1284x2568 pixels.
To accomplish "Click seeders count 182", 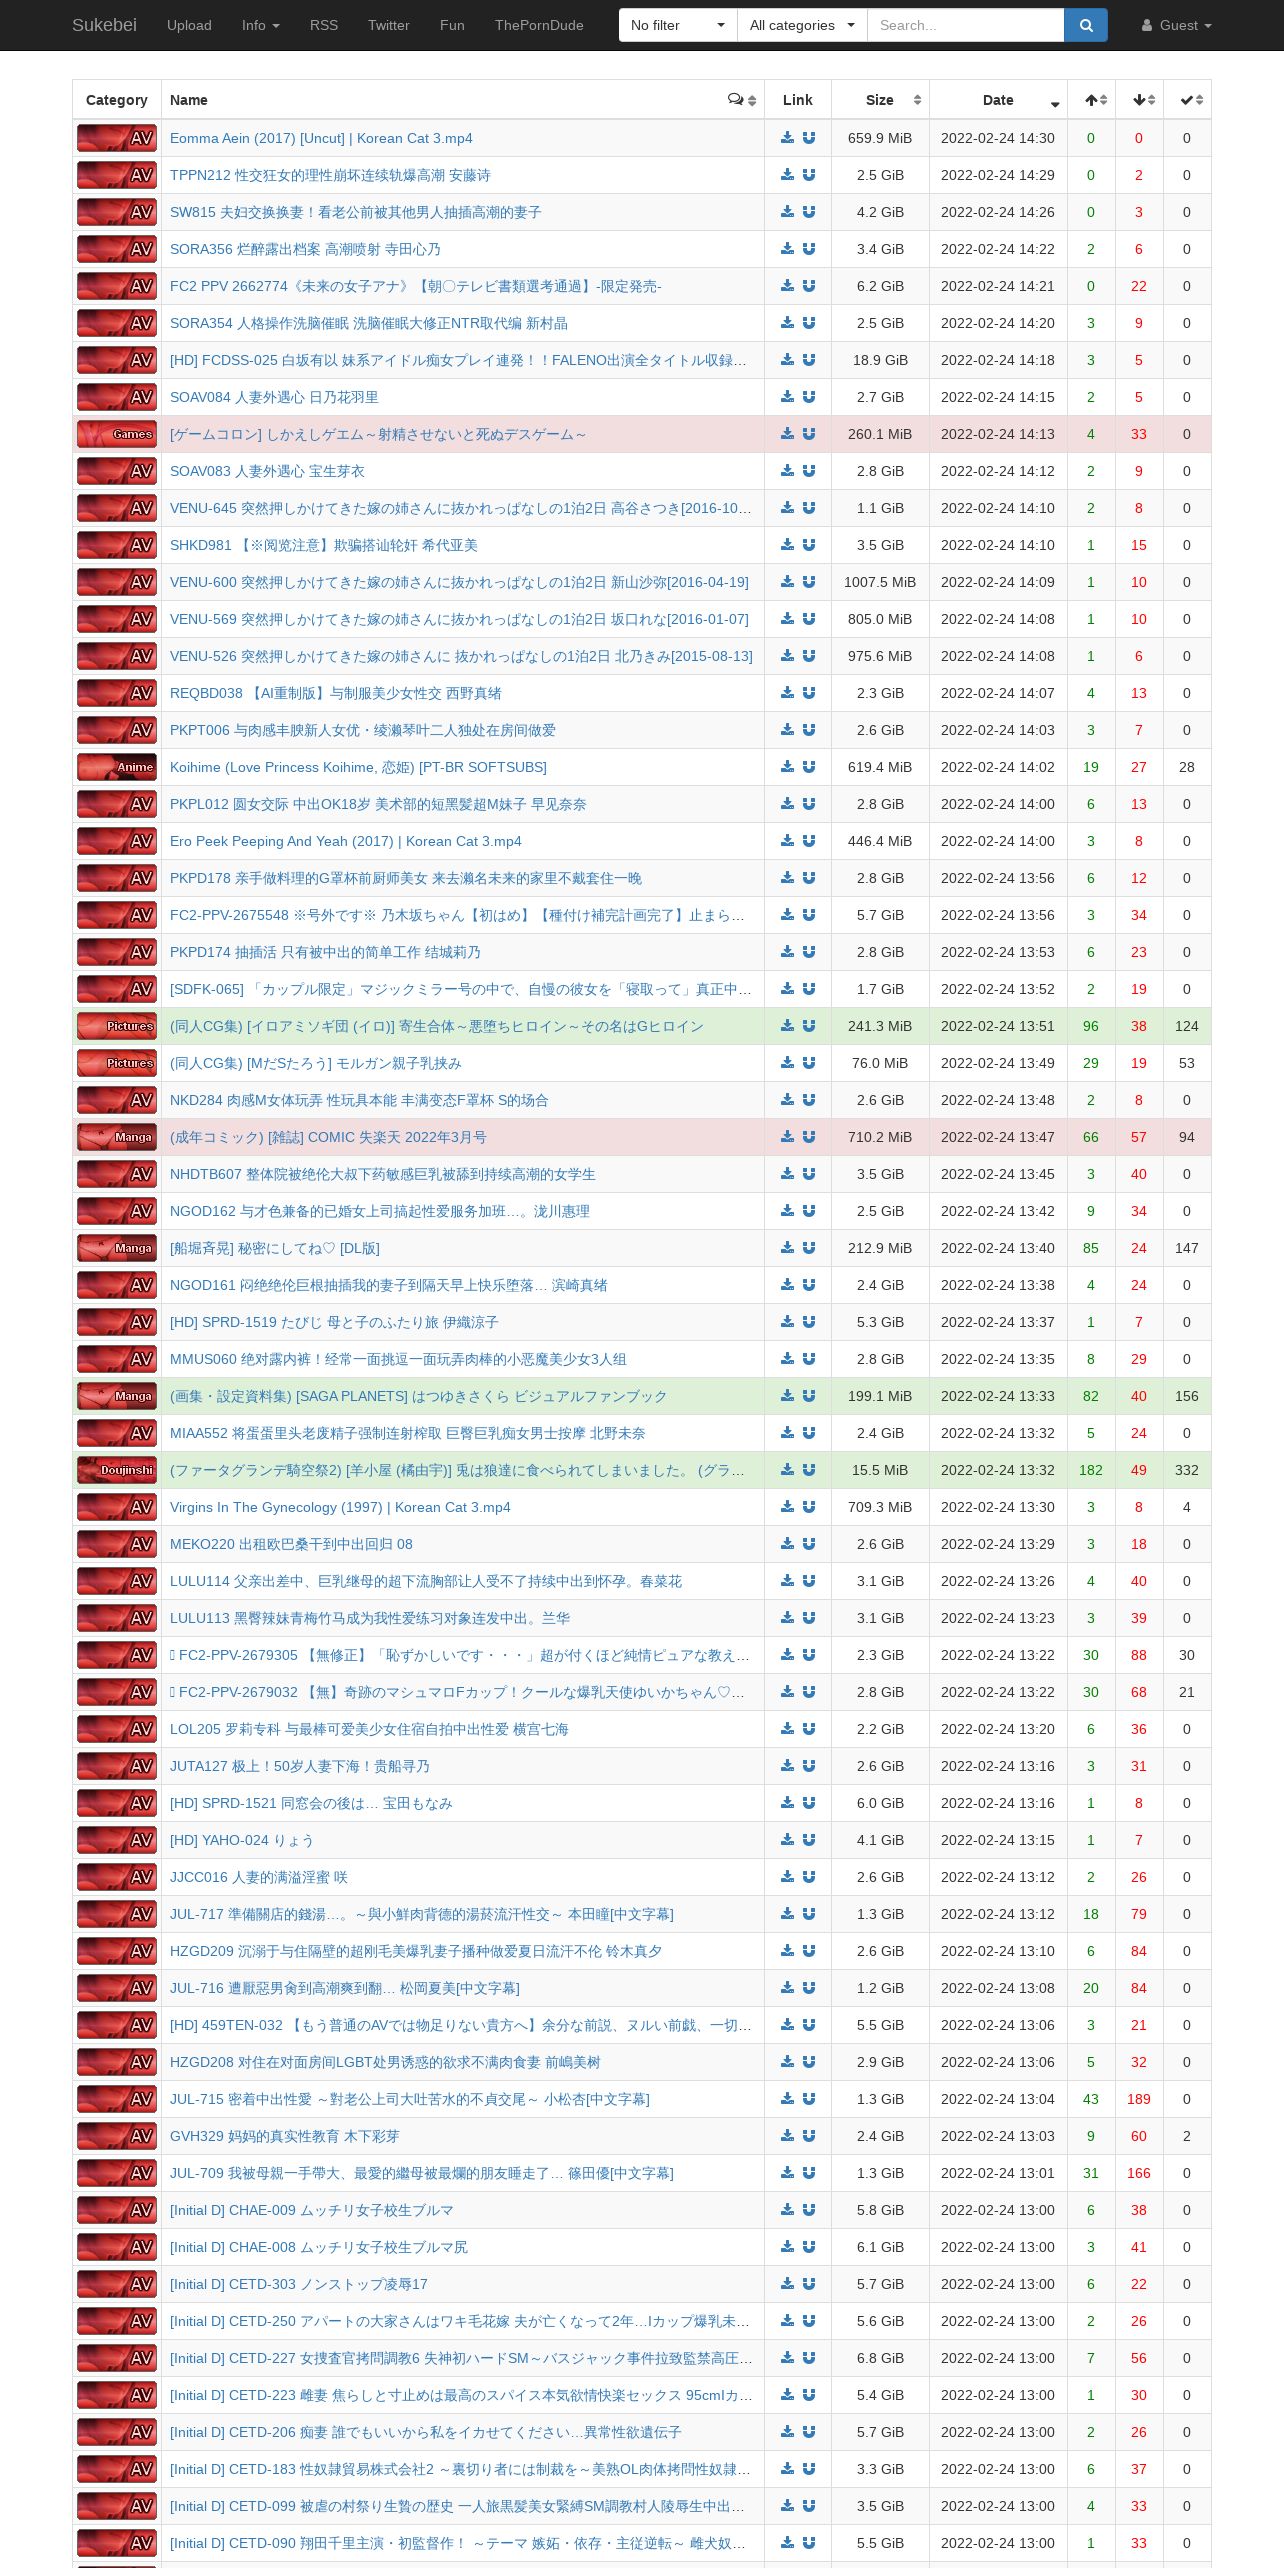I will [x=1091, y=1470].
